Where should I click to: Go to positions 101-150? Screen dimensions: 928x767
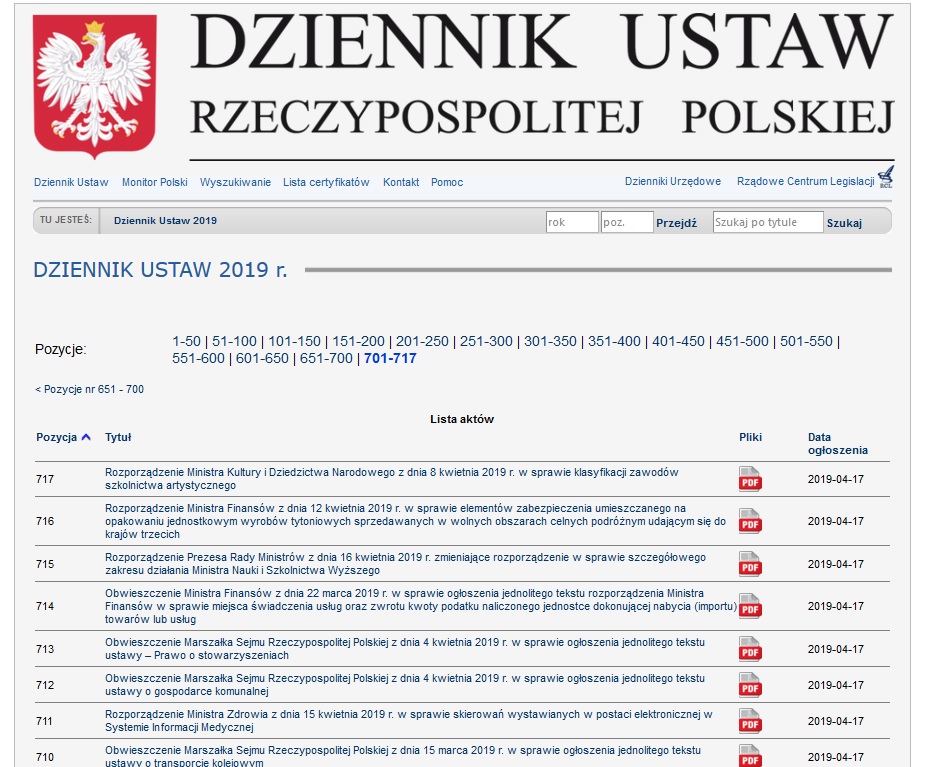click(294, 341)
